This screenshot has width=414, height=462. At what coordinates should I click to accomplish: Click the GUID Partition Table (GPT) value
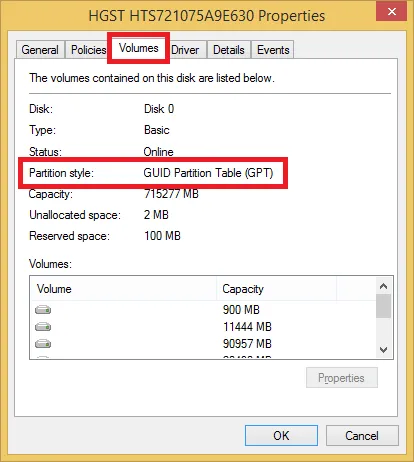coord(208,173)
